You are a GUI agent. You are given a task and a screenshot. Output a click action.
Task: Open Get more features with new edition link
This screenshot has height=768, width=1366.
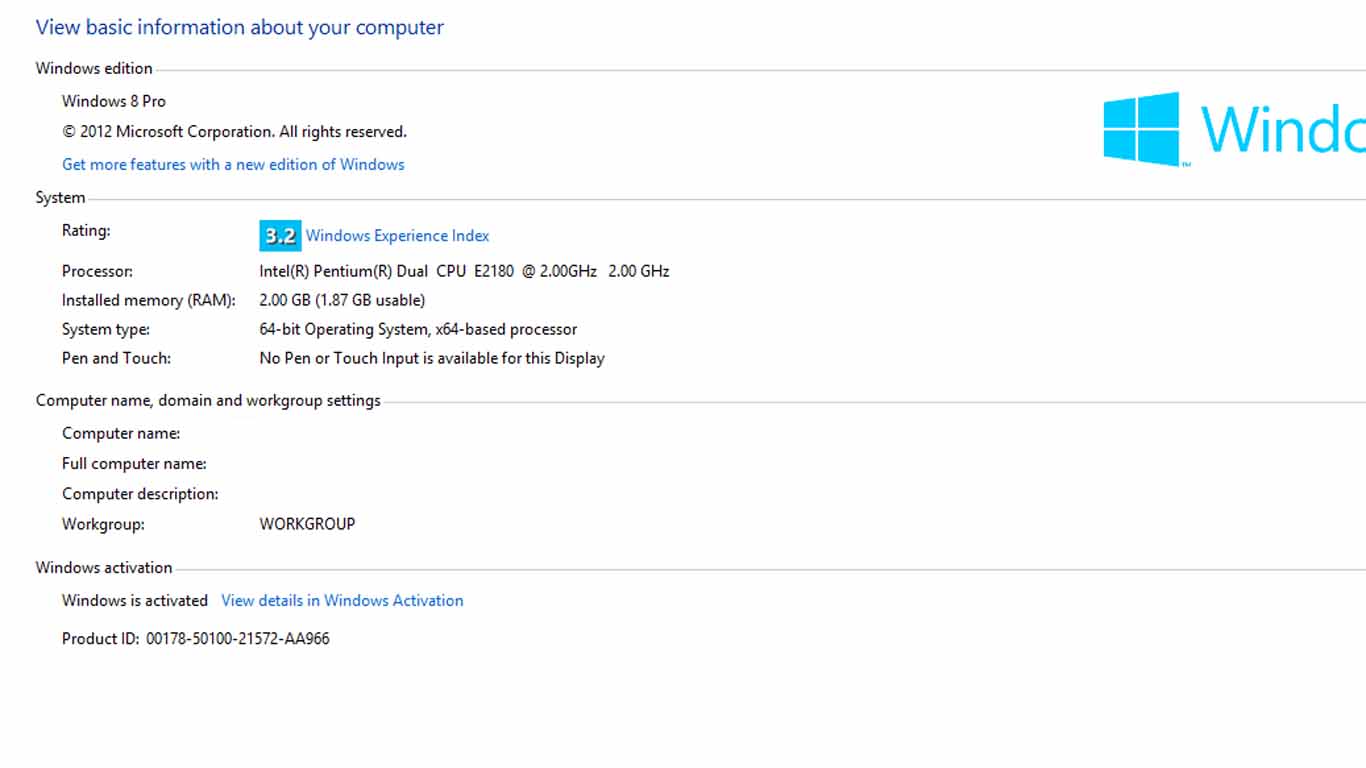point(233,165)
